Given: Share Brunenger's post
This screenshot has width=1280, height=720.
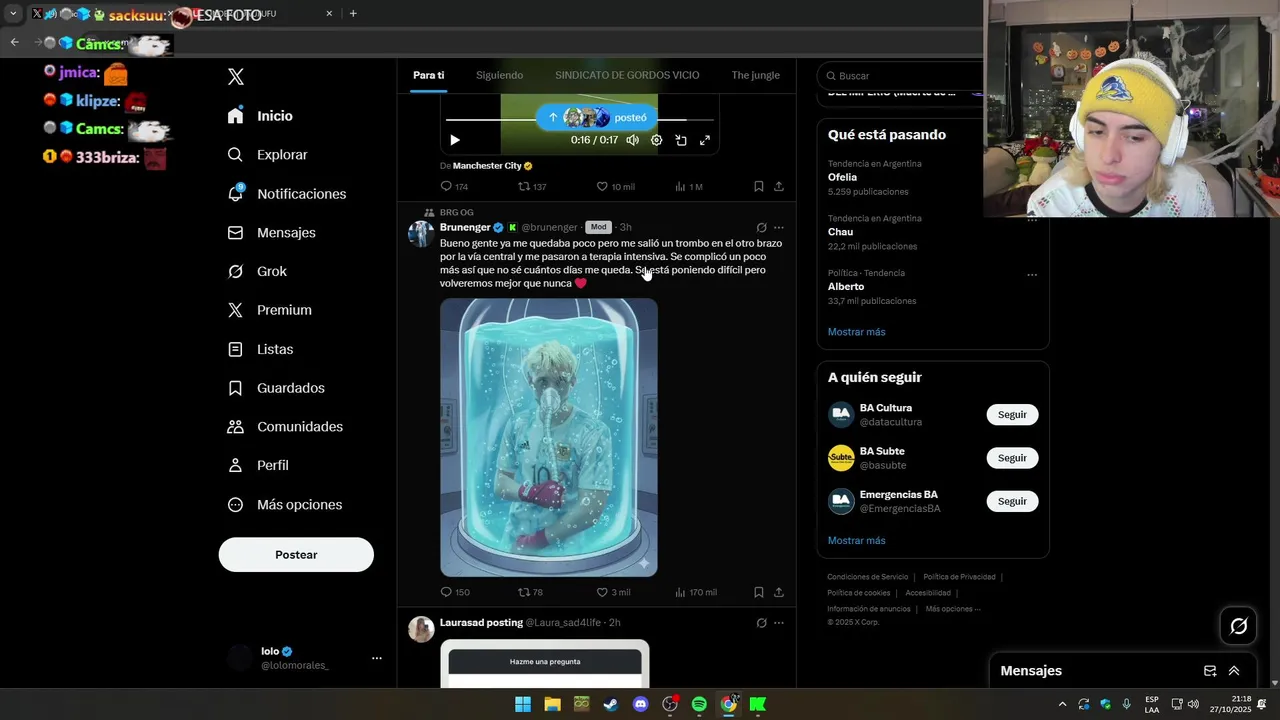Looking at the screenshot, I should point(778,592).
